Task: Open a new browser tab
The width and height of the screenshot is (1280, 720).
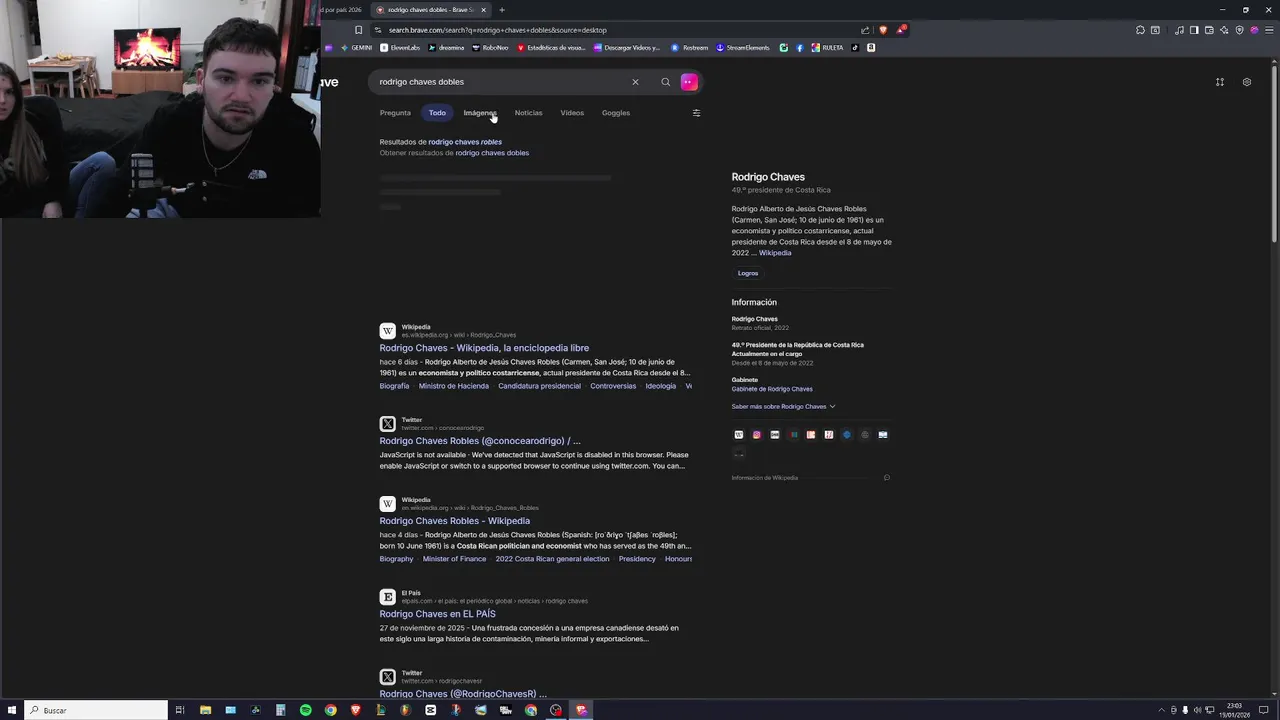Action: click(x=502, y=10)
